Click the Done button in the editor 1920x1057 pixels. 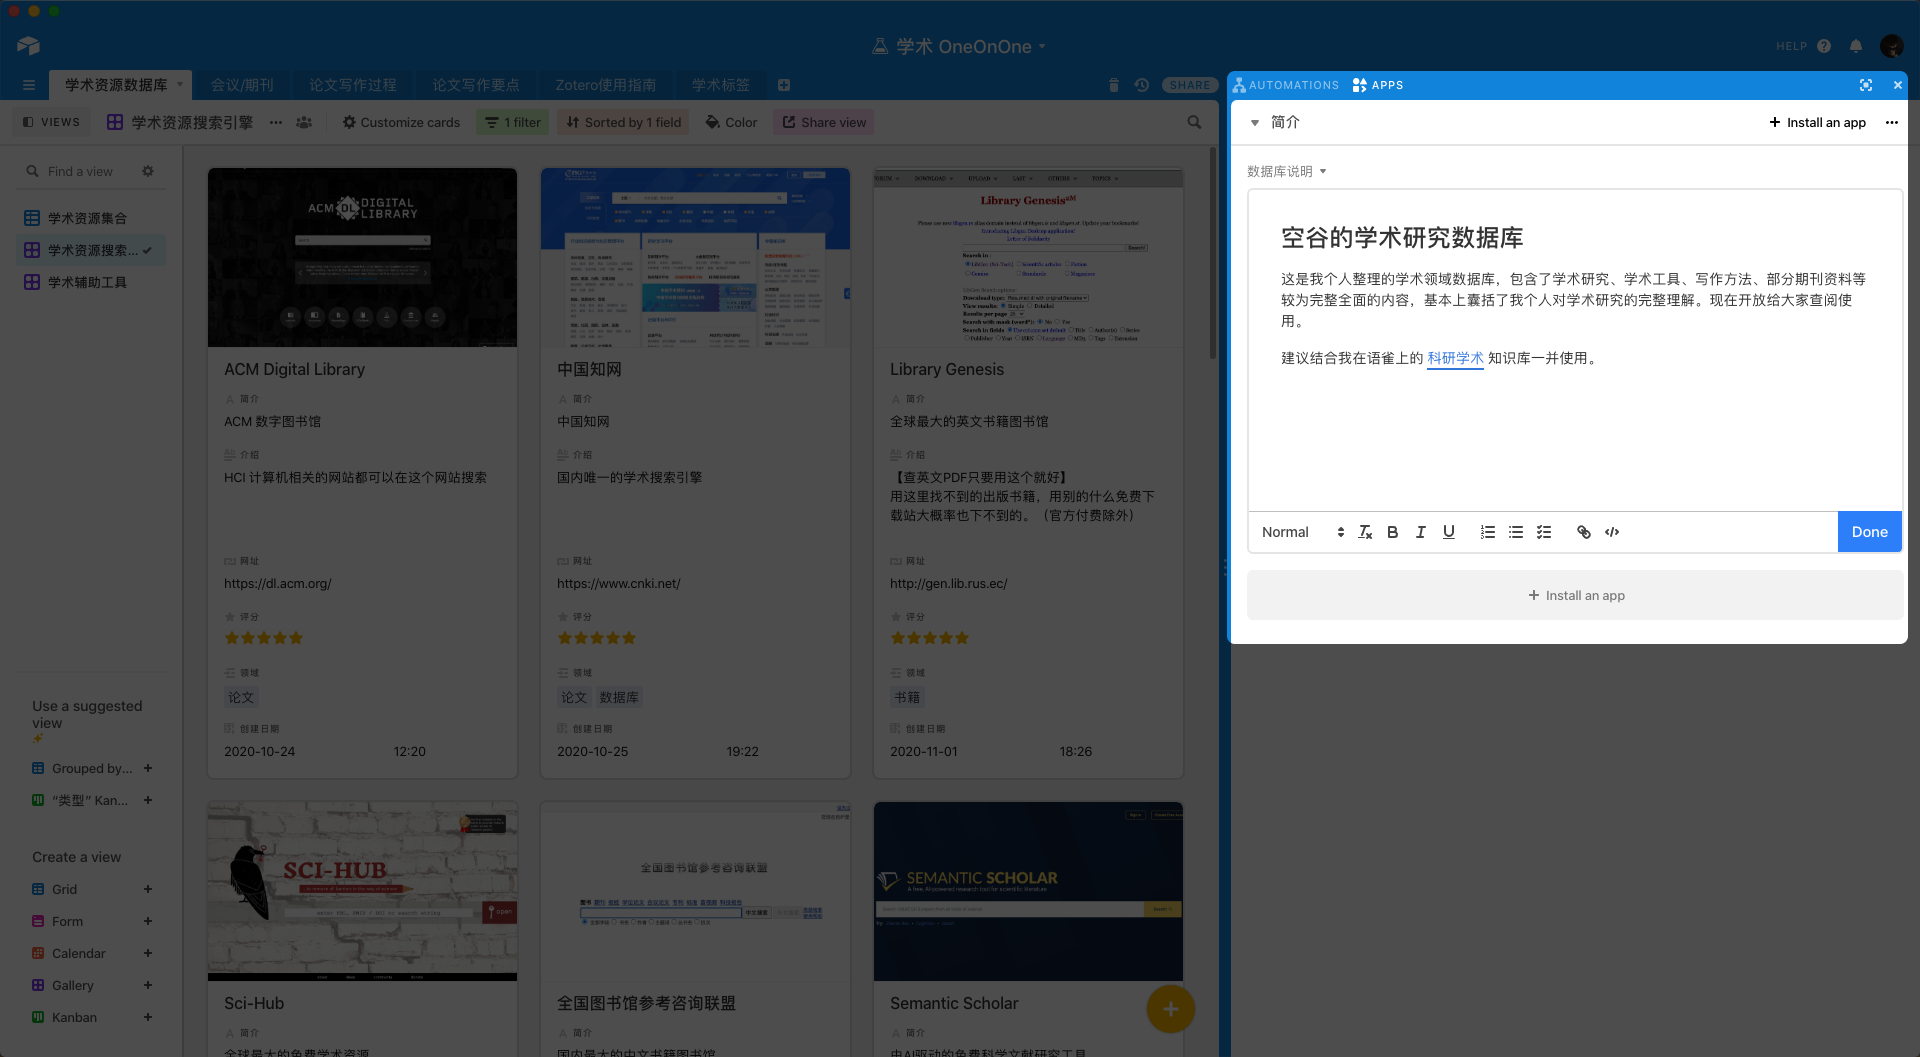(1869, 532)
